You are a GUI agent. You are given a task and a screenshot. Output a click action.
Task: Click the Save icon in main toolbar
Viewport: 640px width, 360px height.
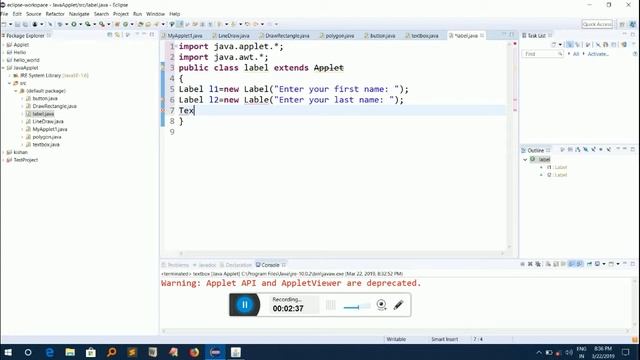[x=18, y=24]
